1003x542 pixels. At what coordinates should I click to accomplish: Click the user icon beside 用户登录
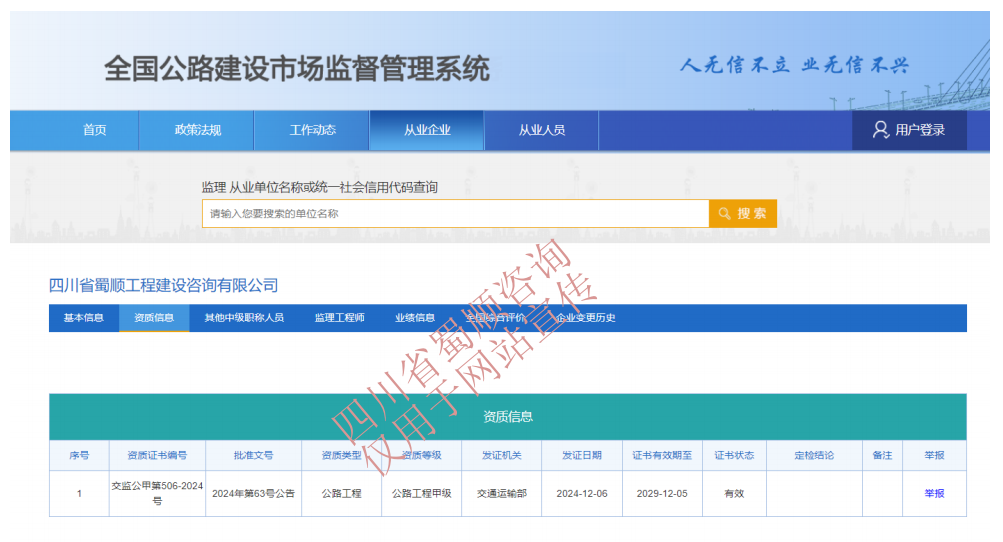click(881, 130)
